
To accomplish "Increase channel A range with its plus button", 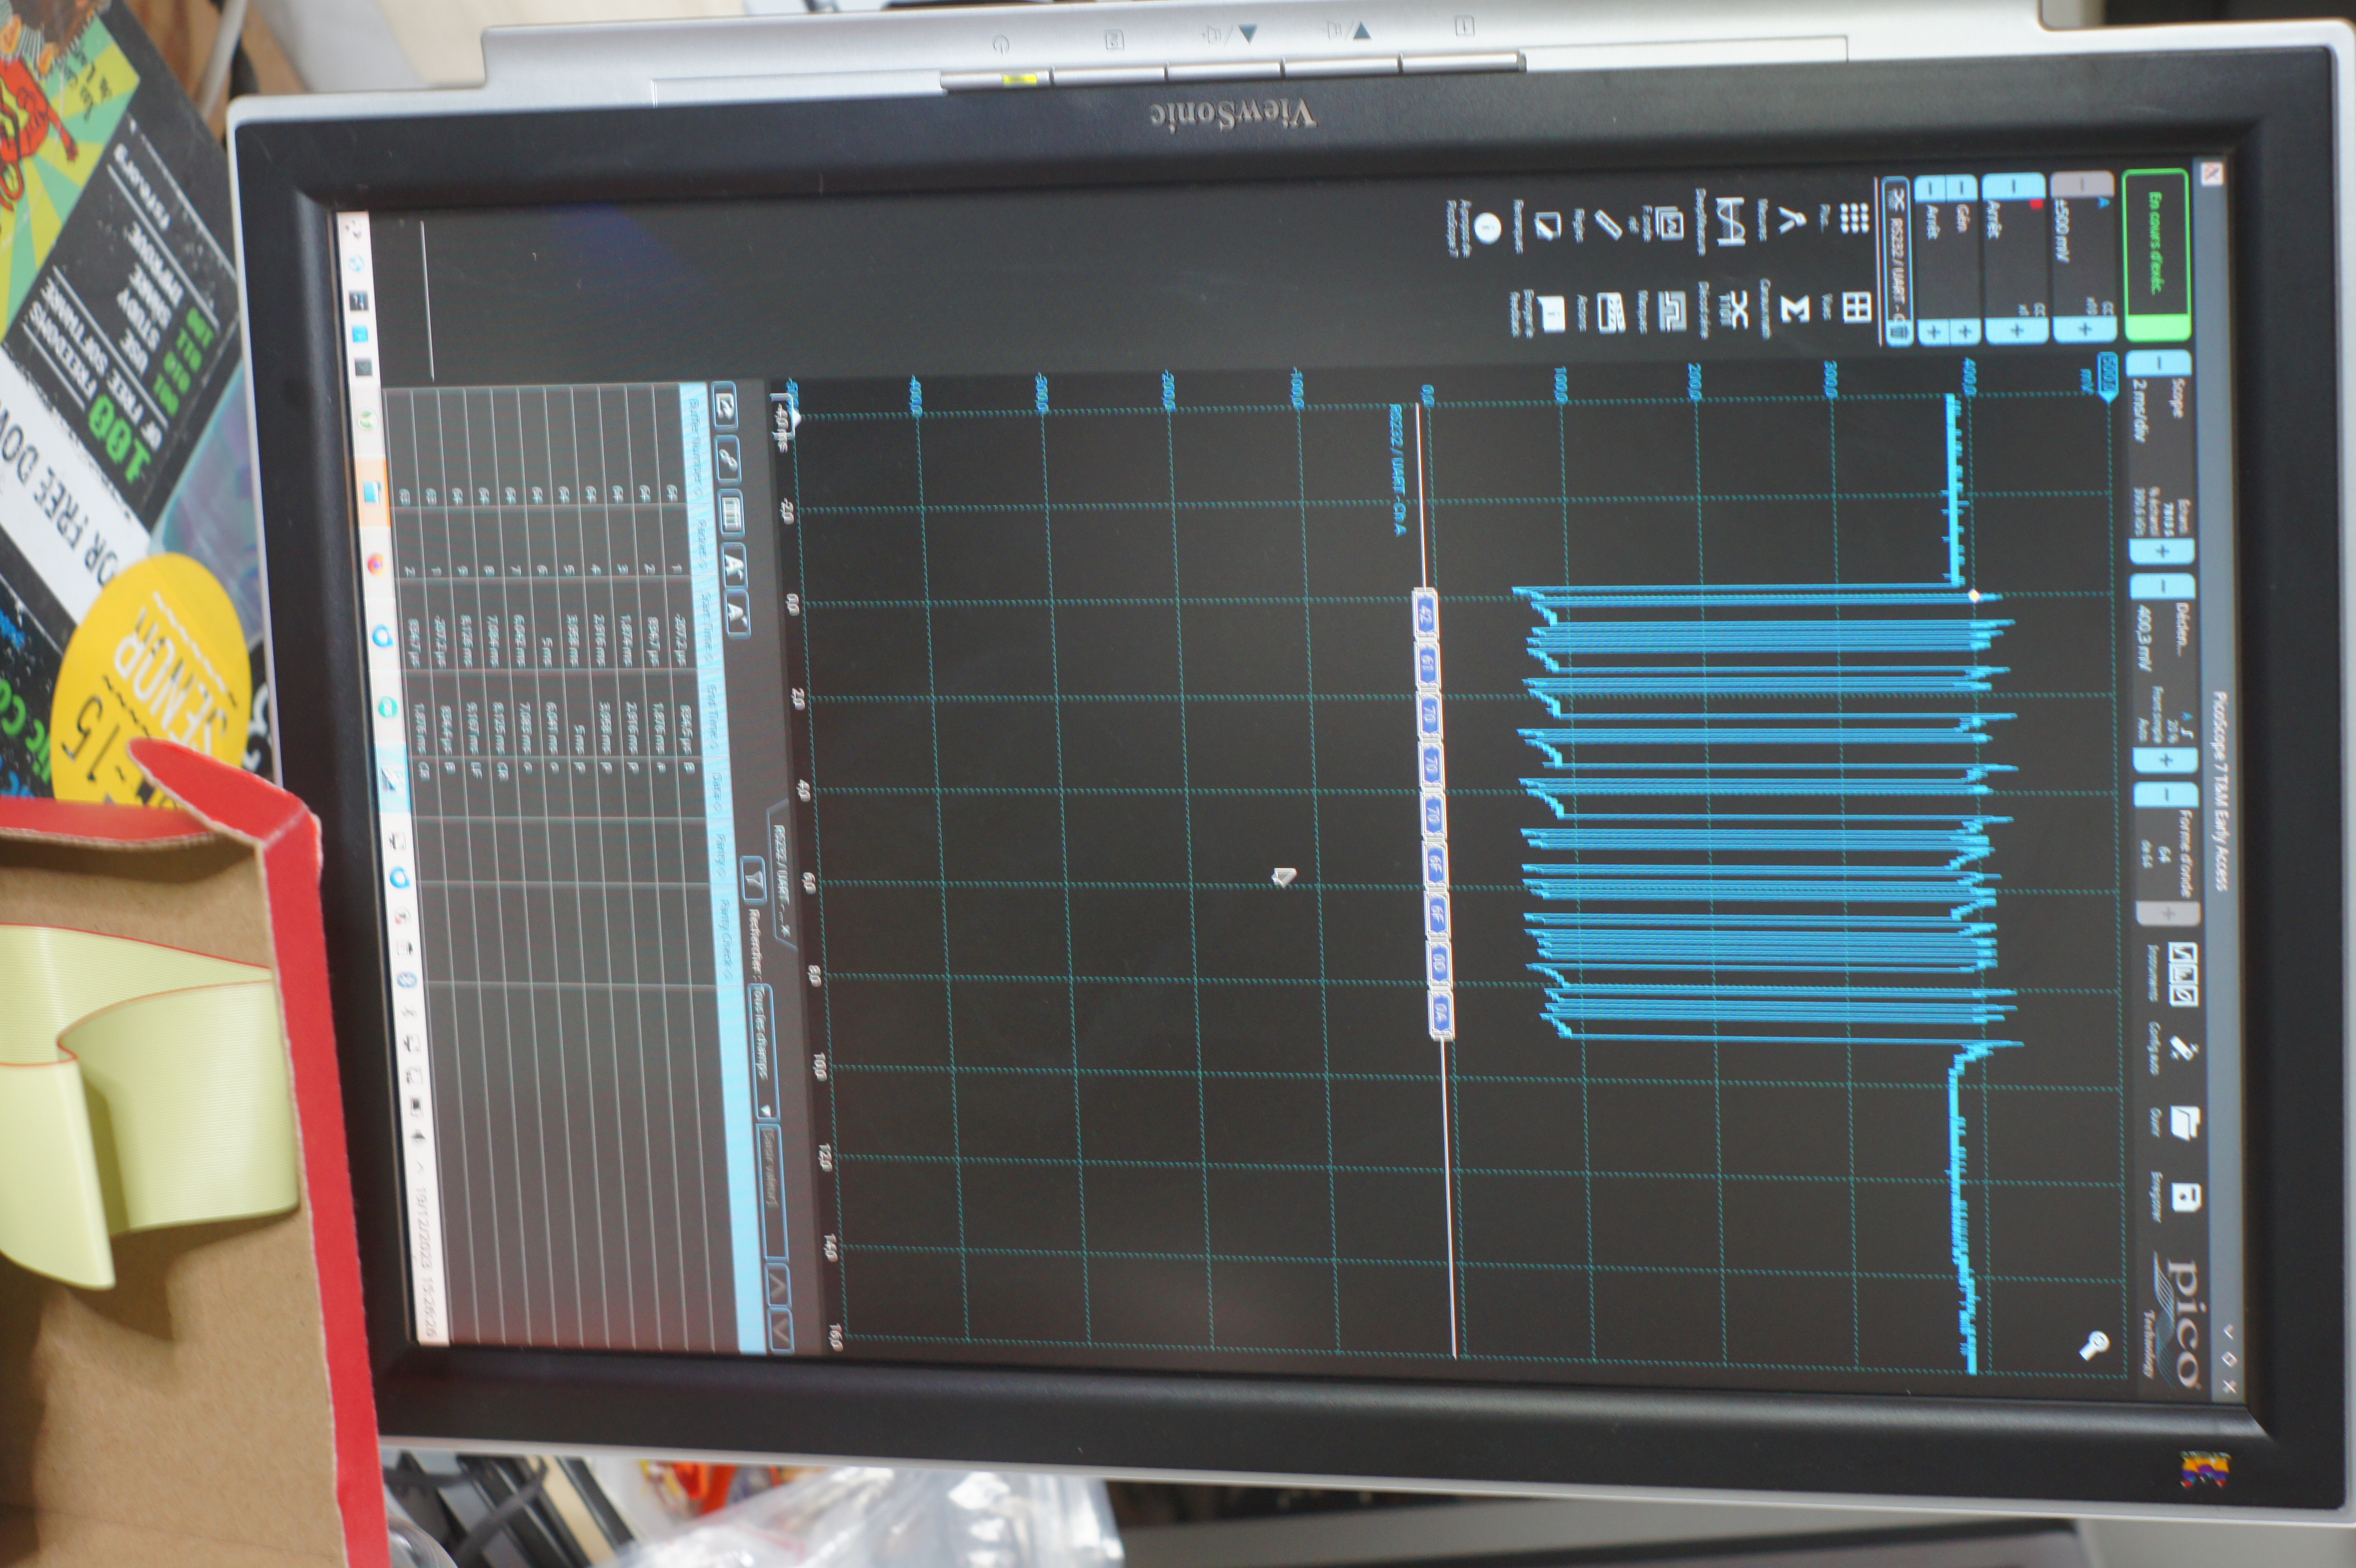I will [x=2085, y=330].
